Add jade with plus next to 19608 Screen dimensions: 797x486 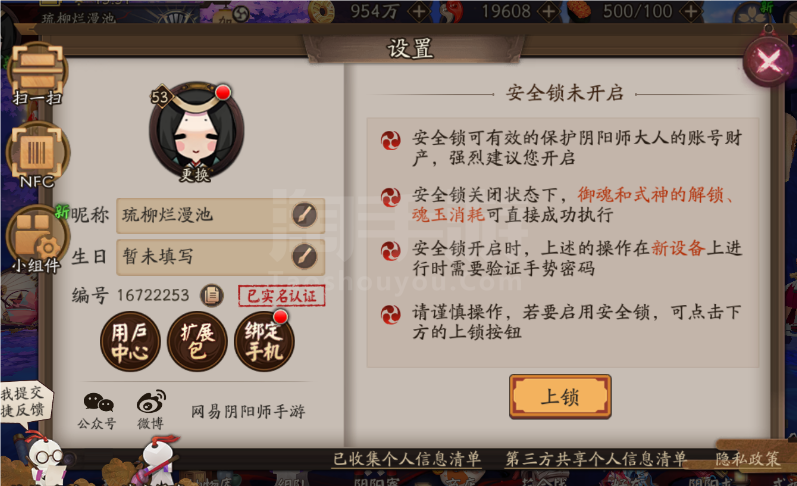(x=549, y=11)
